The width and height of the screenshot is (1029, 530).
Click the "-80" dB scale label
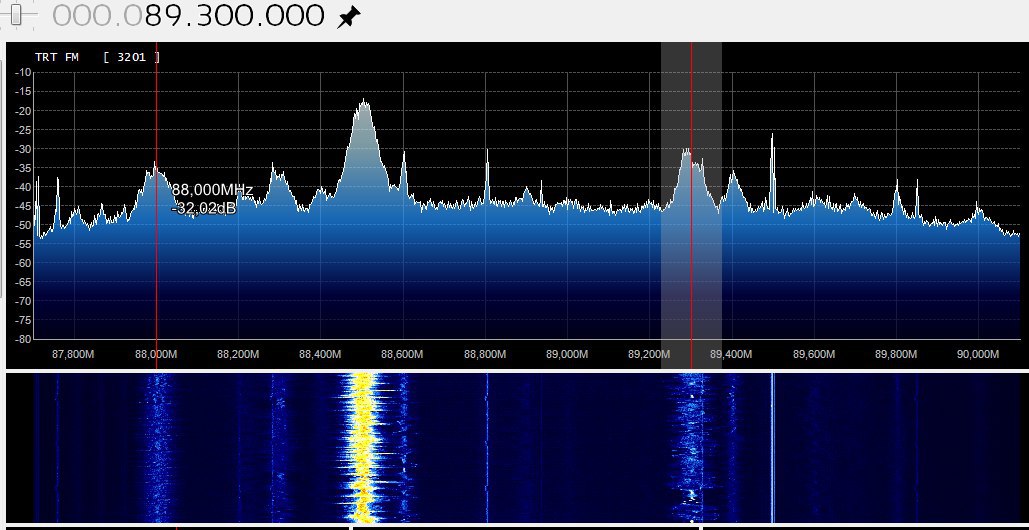coord(23,339)
